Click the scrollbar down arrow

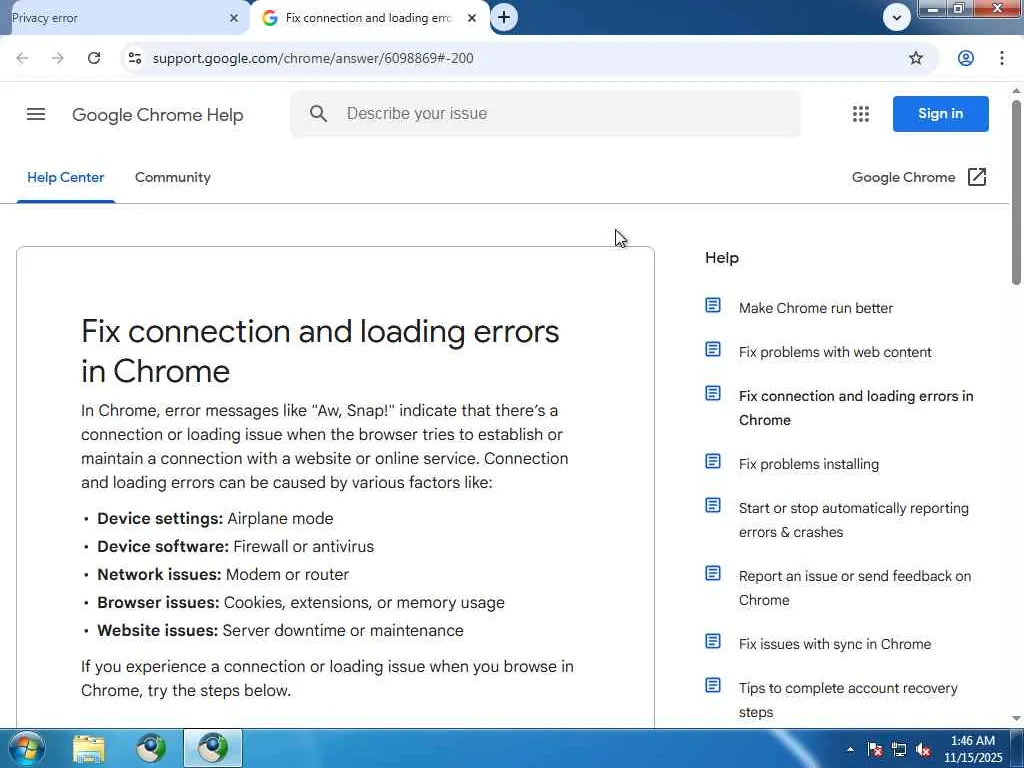coord(1016,718)
